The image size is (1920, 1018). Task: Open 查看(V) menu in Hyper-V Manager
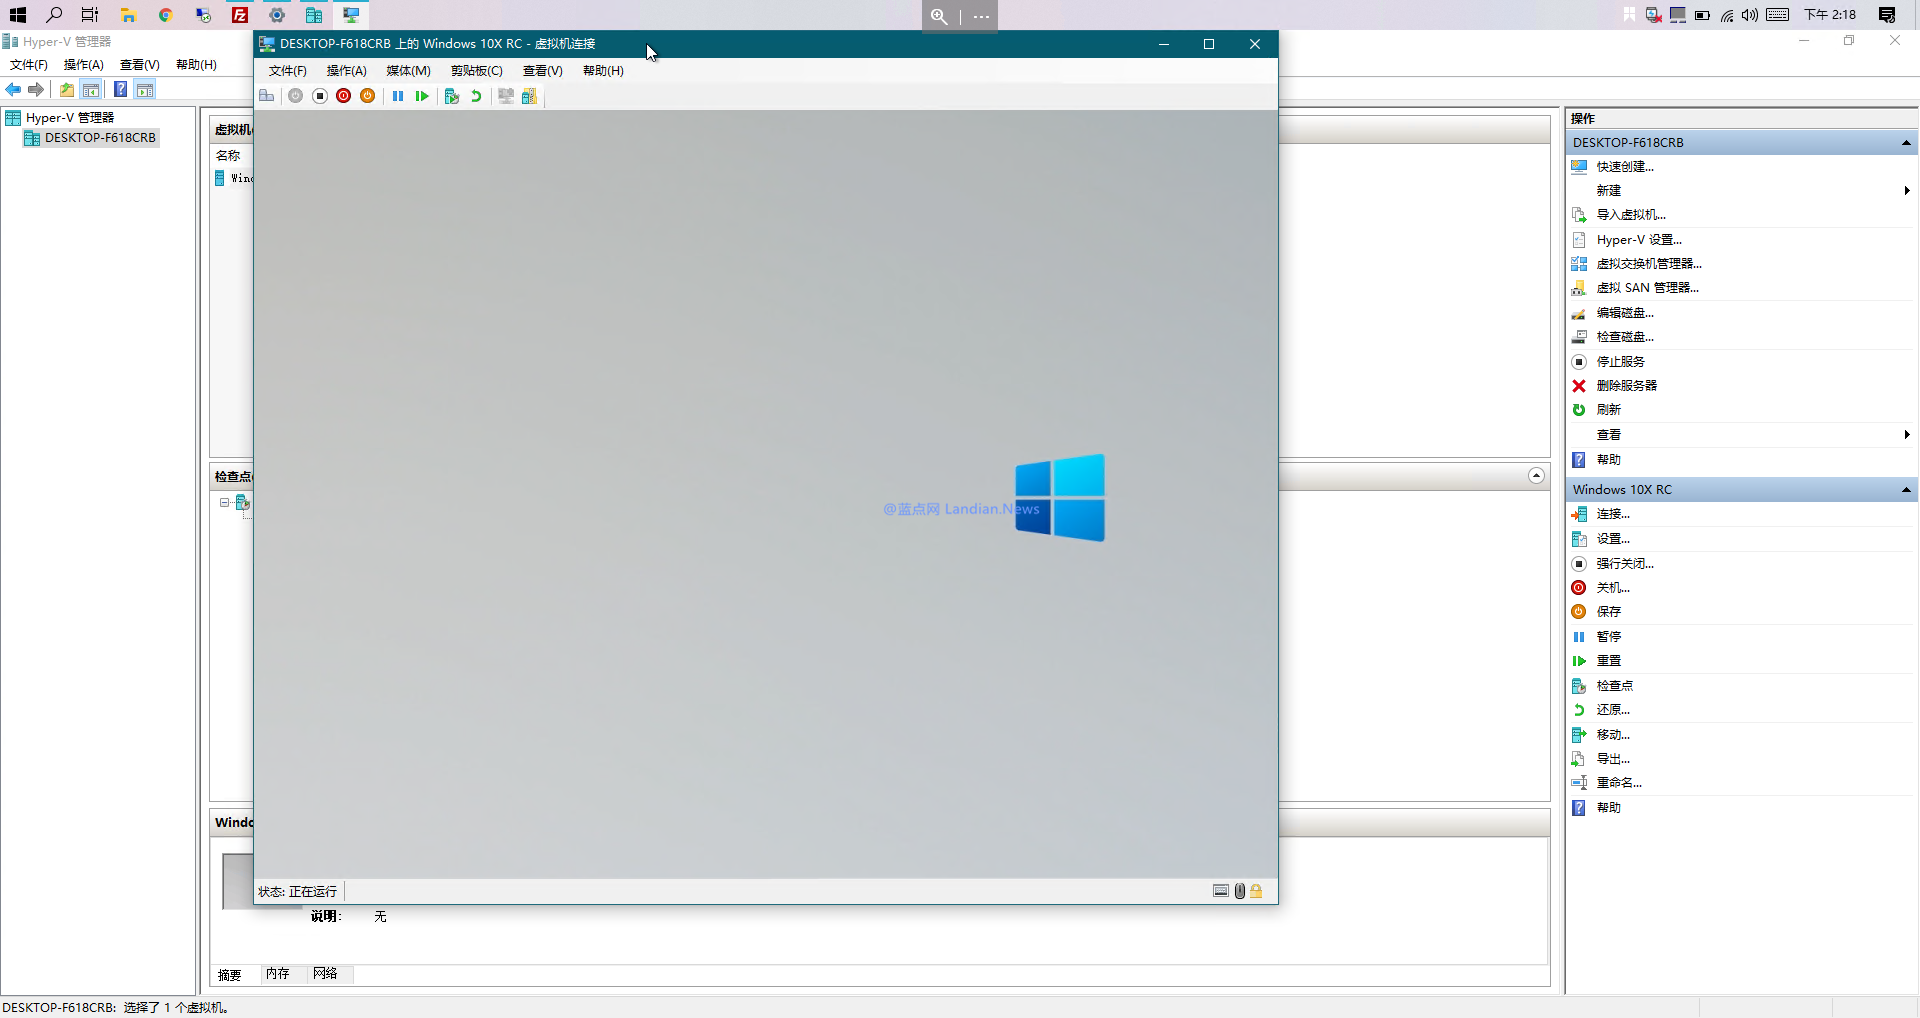(140, 65)
